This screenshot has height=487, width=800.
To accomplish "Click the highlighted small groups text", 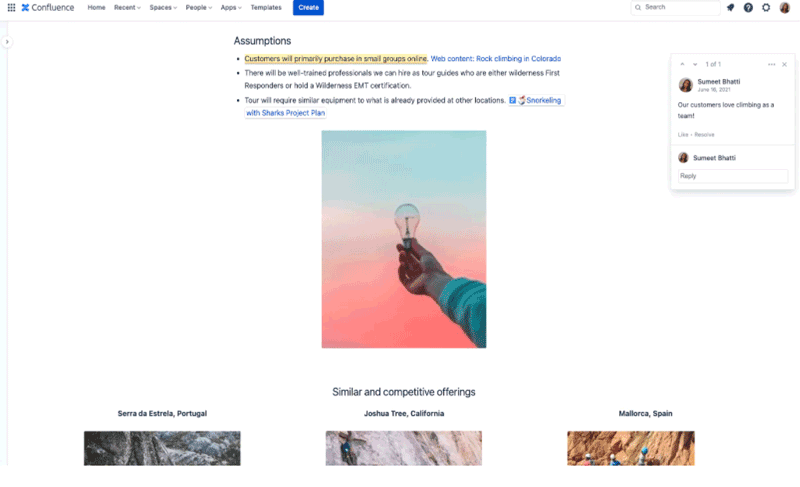I will click(335, 59).
